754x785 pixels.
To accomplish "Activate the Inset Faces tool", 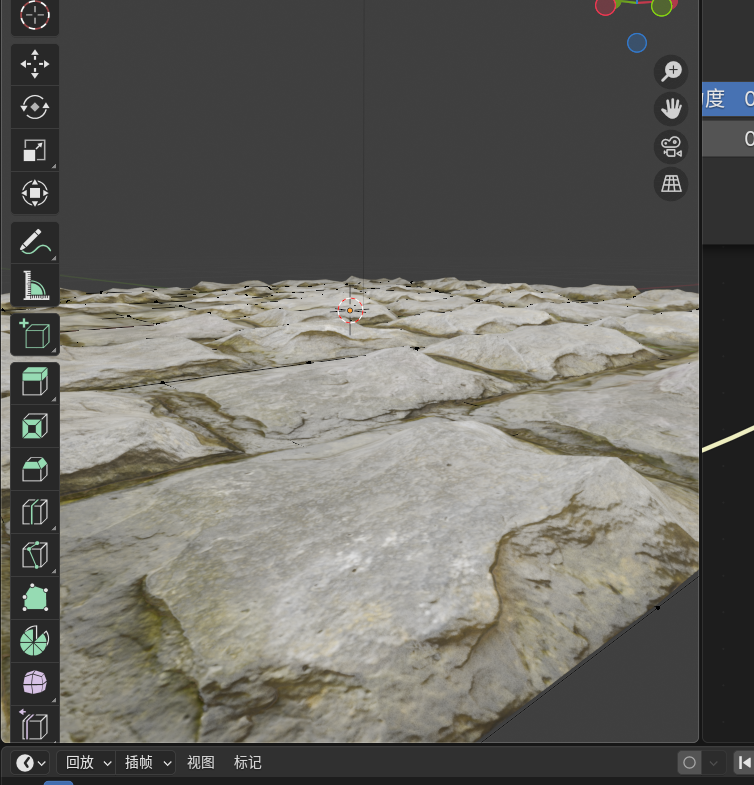I will 35,427.
